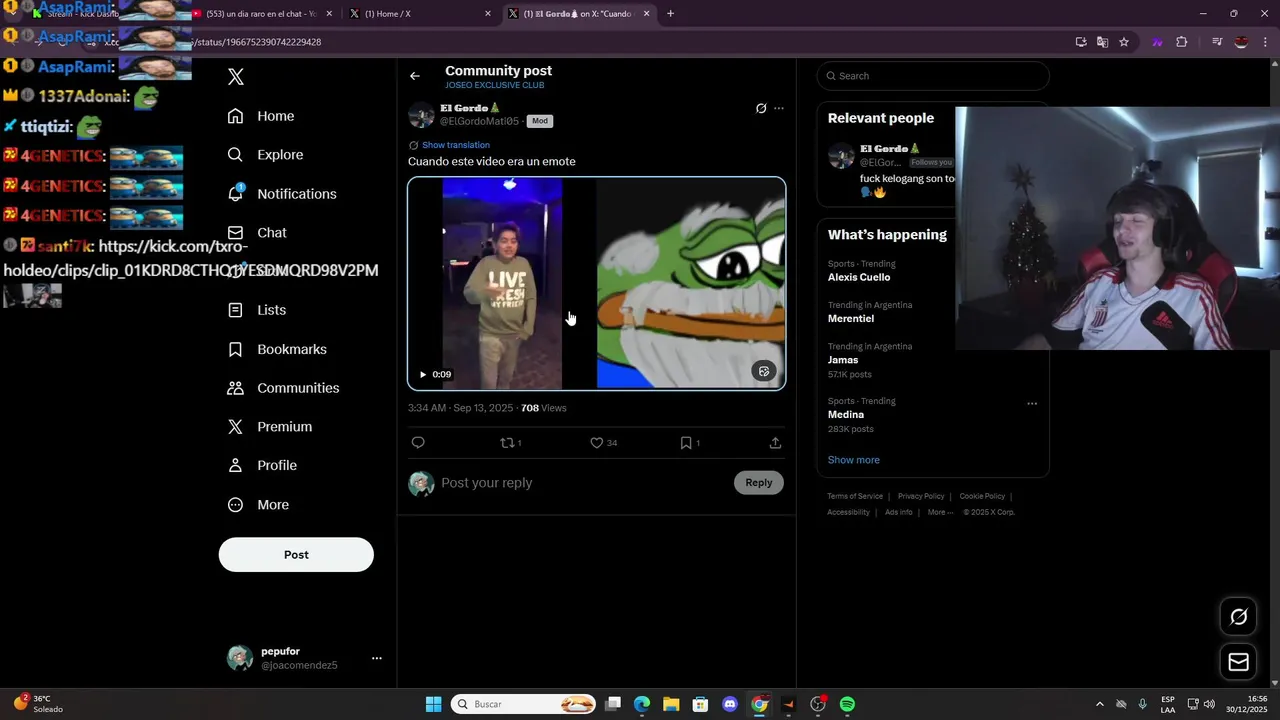Click the X logo in the sidebar
Image resolution: width=1280 pixels, height=720 pixels.
tap(236, 77)
